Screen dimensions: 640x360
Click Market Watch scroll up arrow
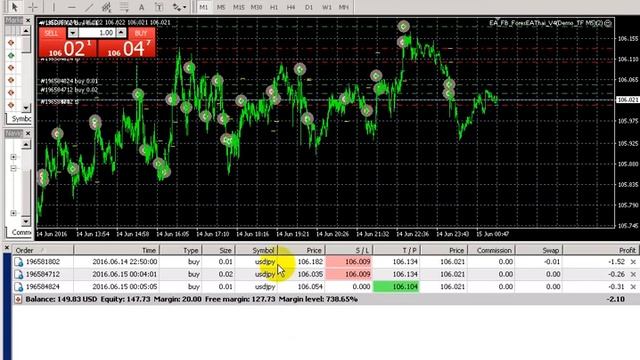click(26, 31)
